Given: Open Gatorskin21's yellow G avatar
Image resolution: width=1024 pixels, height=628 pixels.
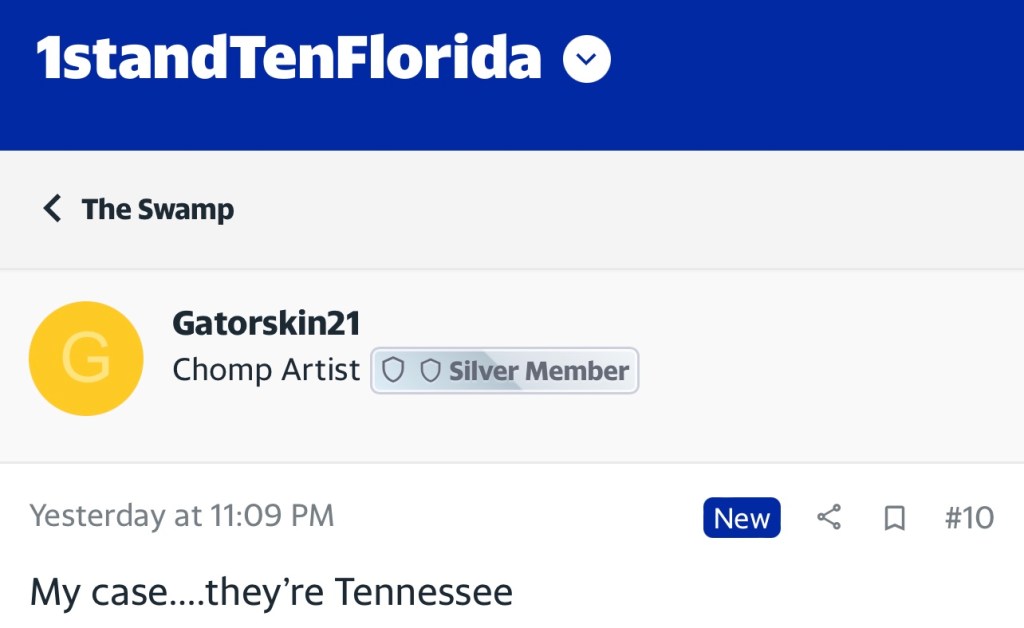Looking at the screenshot, I should tap(86, 359).
